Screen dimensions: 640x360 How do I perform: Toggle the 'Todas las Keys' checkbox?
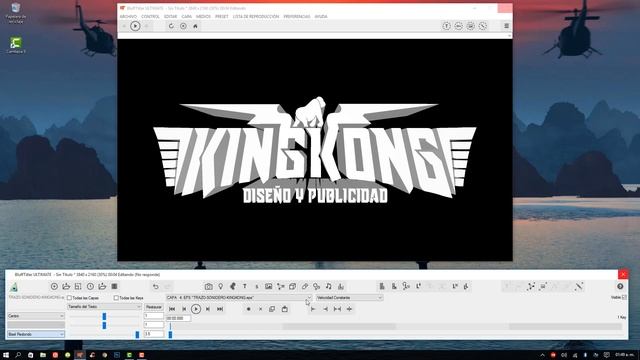tap(116, 298)
